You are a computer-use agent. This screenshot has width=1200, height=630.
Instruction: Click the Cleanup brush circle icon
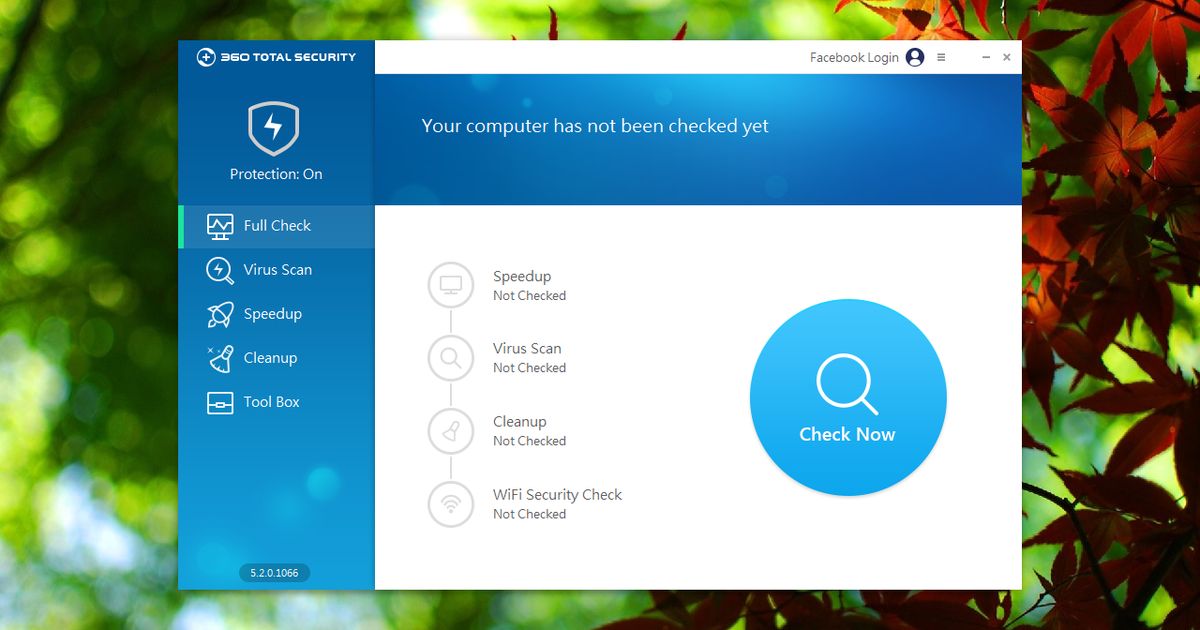[451, 431]
